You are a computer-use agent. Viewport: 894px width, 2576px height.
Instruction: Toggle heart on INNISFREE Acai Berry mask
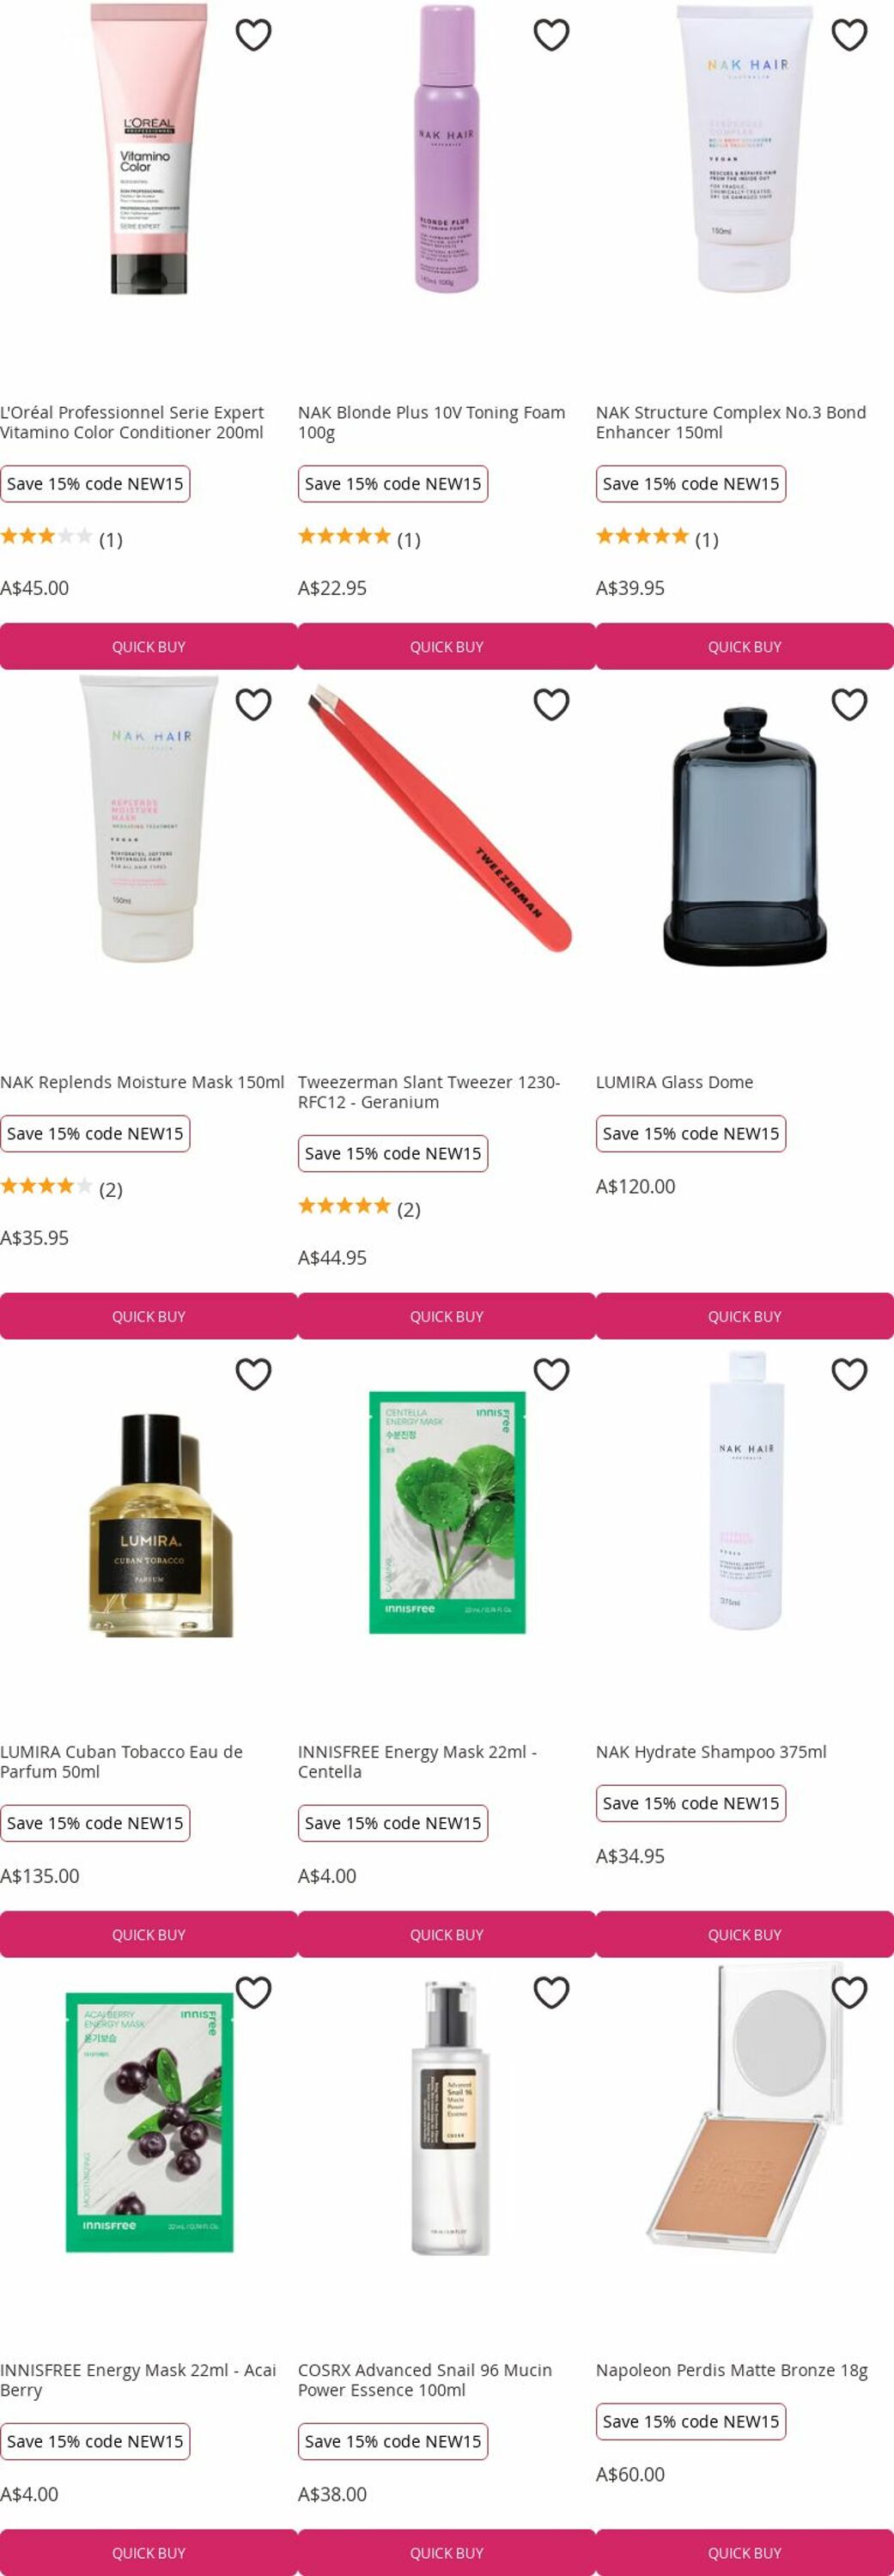coord(253,1993)
